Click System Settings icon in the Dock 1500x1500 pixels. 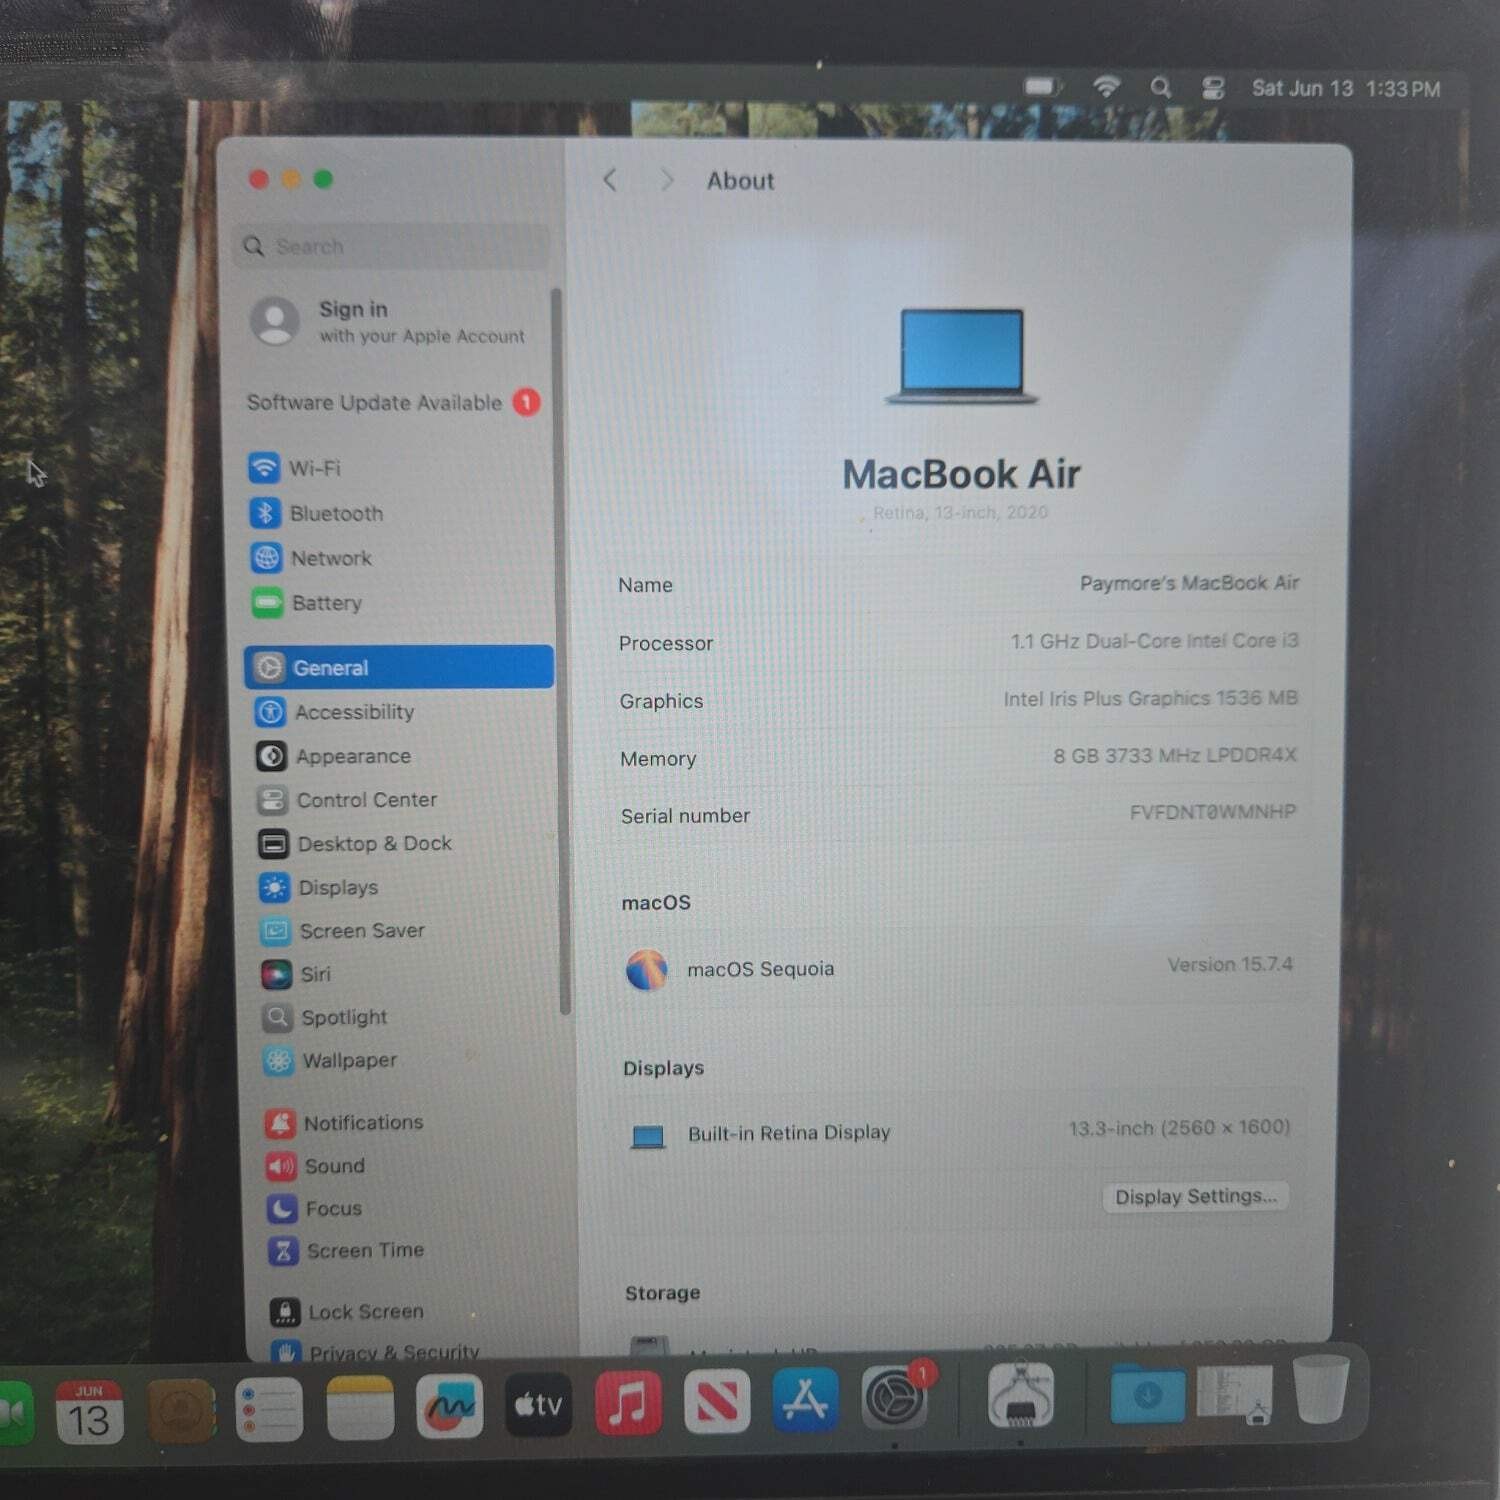(895, 1396)
